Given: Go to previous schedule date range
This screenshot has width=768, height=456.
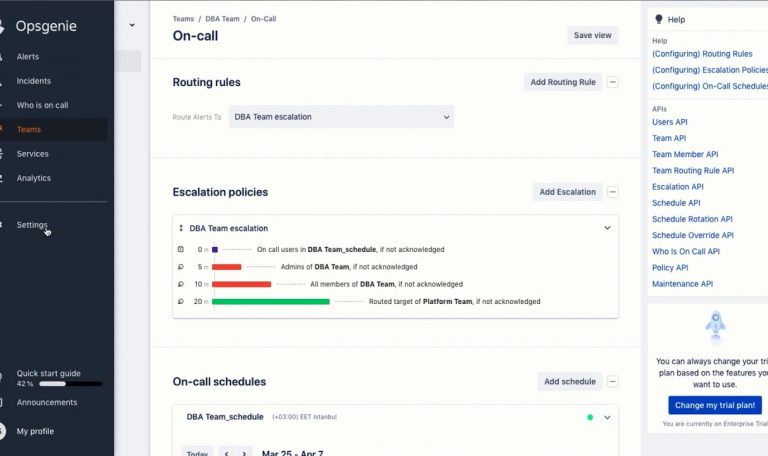Looking at the screenshot, I should pos(227,454).
